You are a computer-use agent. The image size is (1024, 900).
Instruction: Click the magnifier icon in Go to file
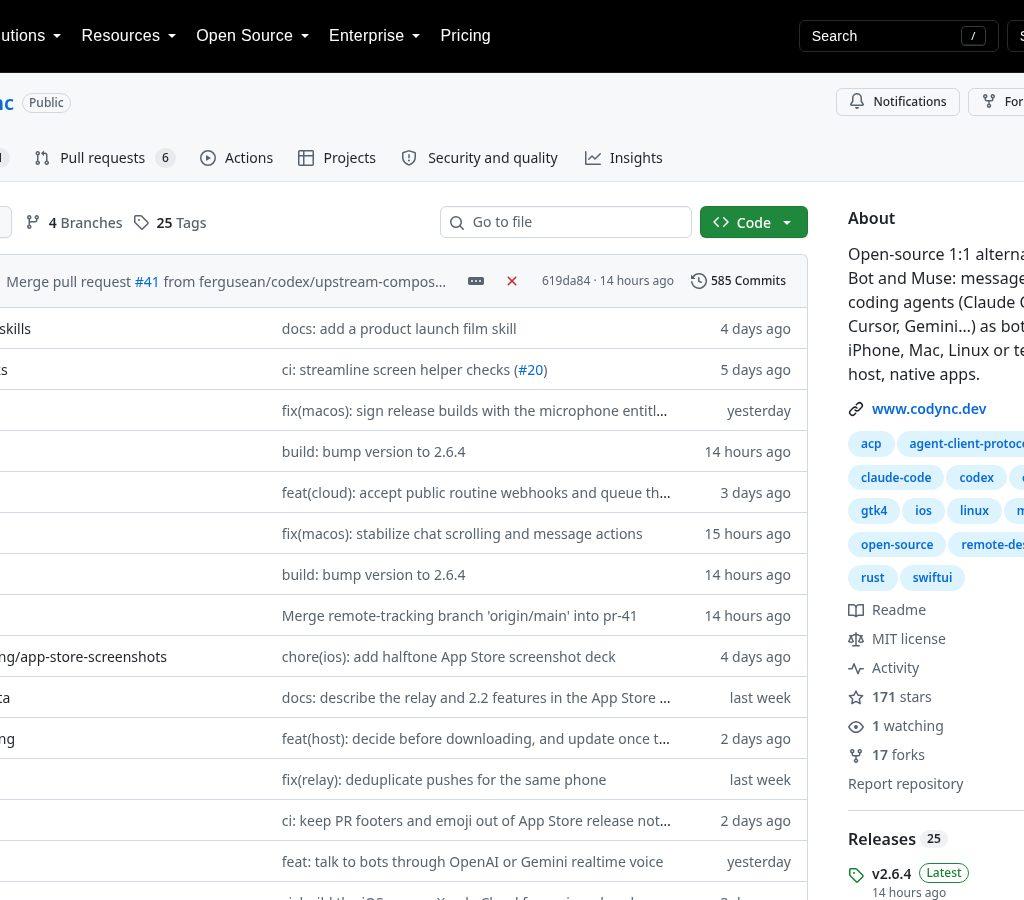point(457,223)
